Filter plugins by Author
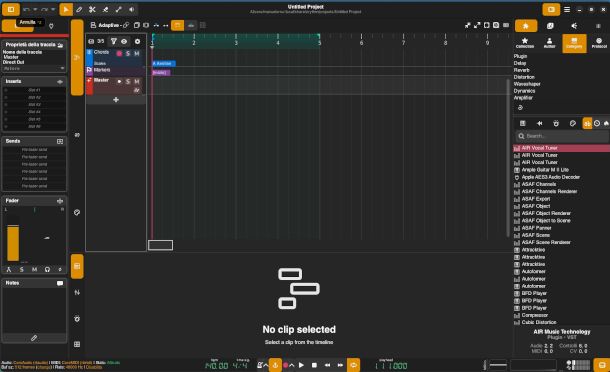Image resolution: width=610 pixels, height=372 pixels. [549, 43]
